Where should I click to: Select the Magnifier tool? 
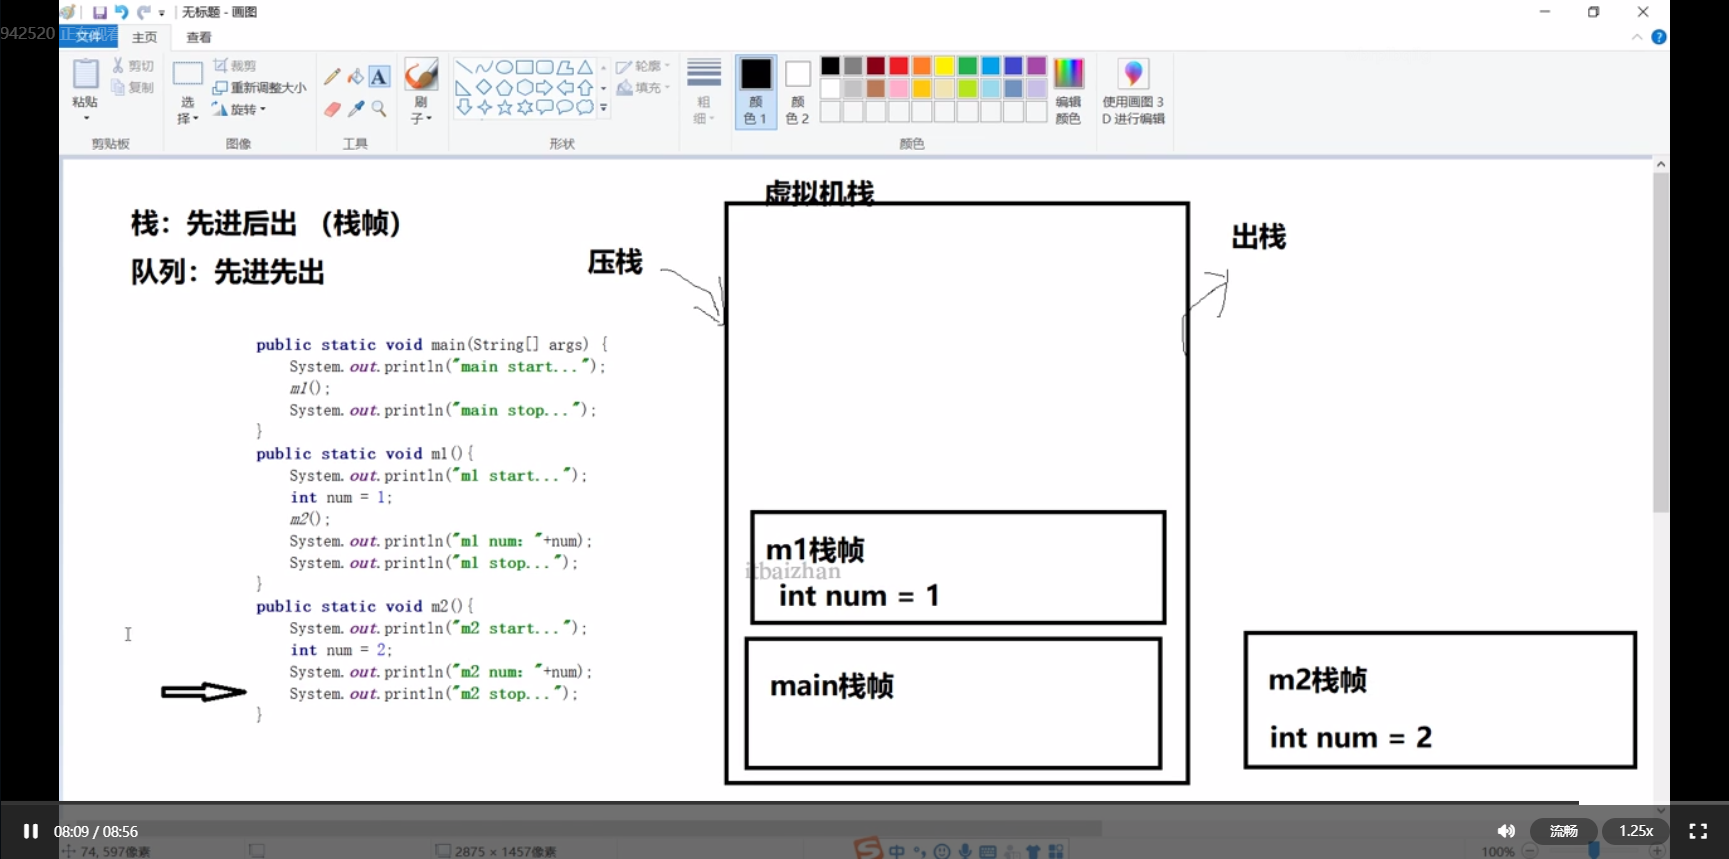click(x=379, y=108)
